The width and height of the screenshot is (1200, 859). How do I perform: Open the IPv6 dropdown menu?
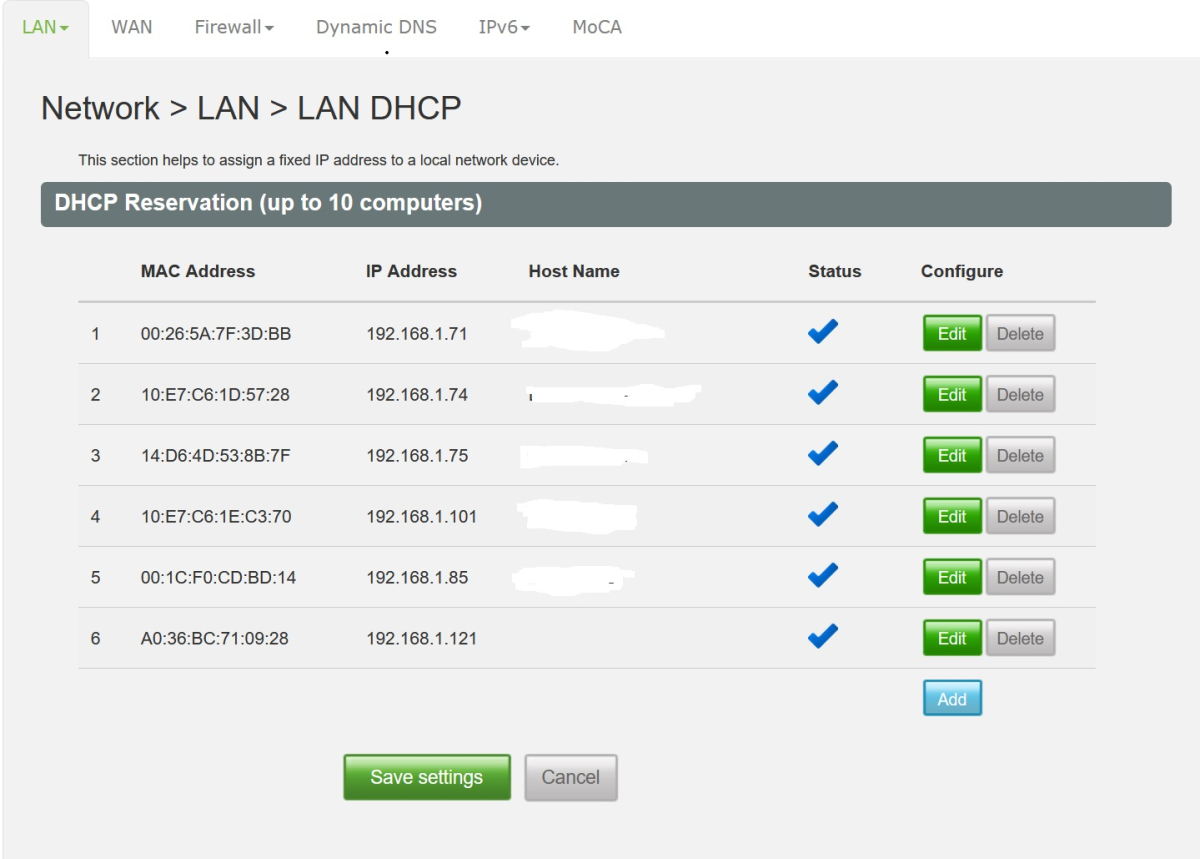click(503, 27)
